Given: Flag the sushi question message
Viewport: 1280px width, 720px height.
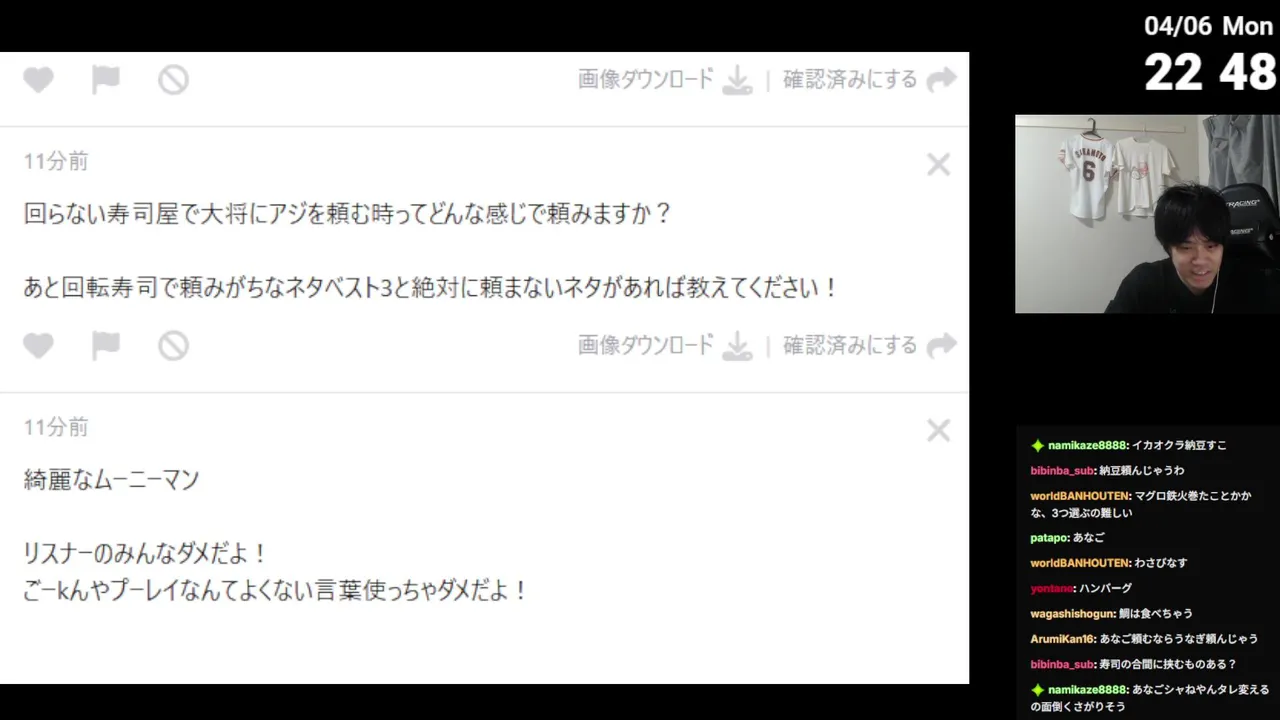Looking at the screenshot, I should tap(106, 346).
